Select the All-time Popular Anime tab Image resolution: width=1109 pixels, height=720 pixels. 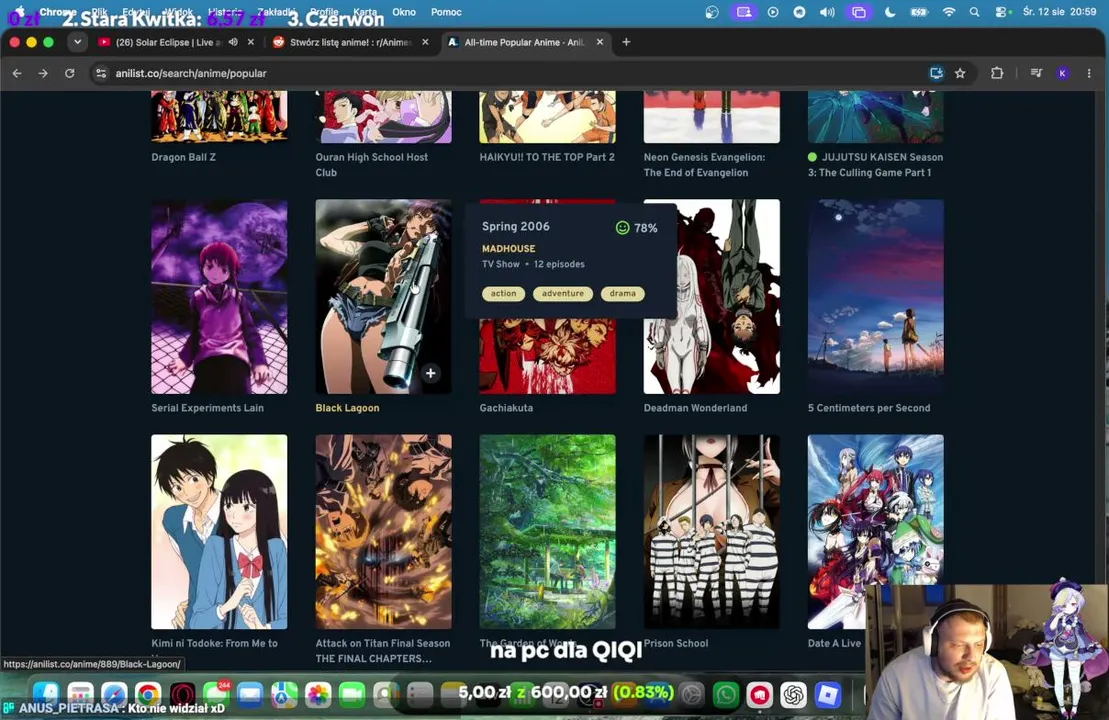[x=525, y=42]
